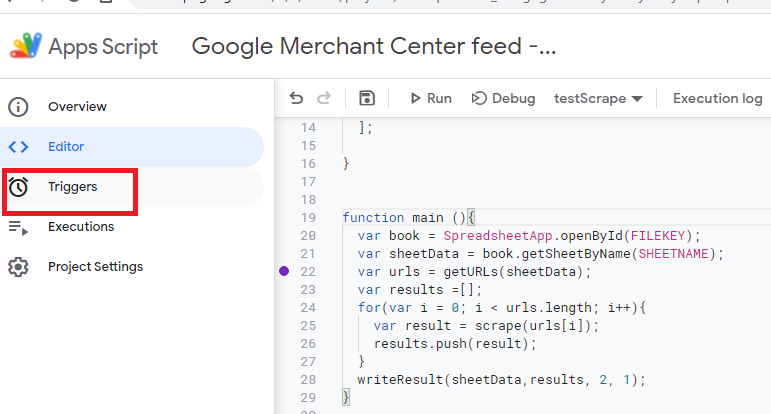Open the Execution log

(x=717, y=98)
